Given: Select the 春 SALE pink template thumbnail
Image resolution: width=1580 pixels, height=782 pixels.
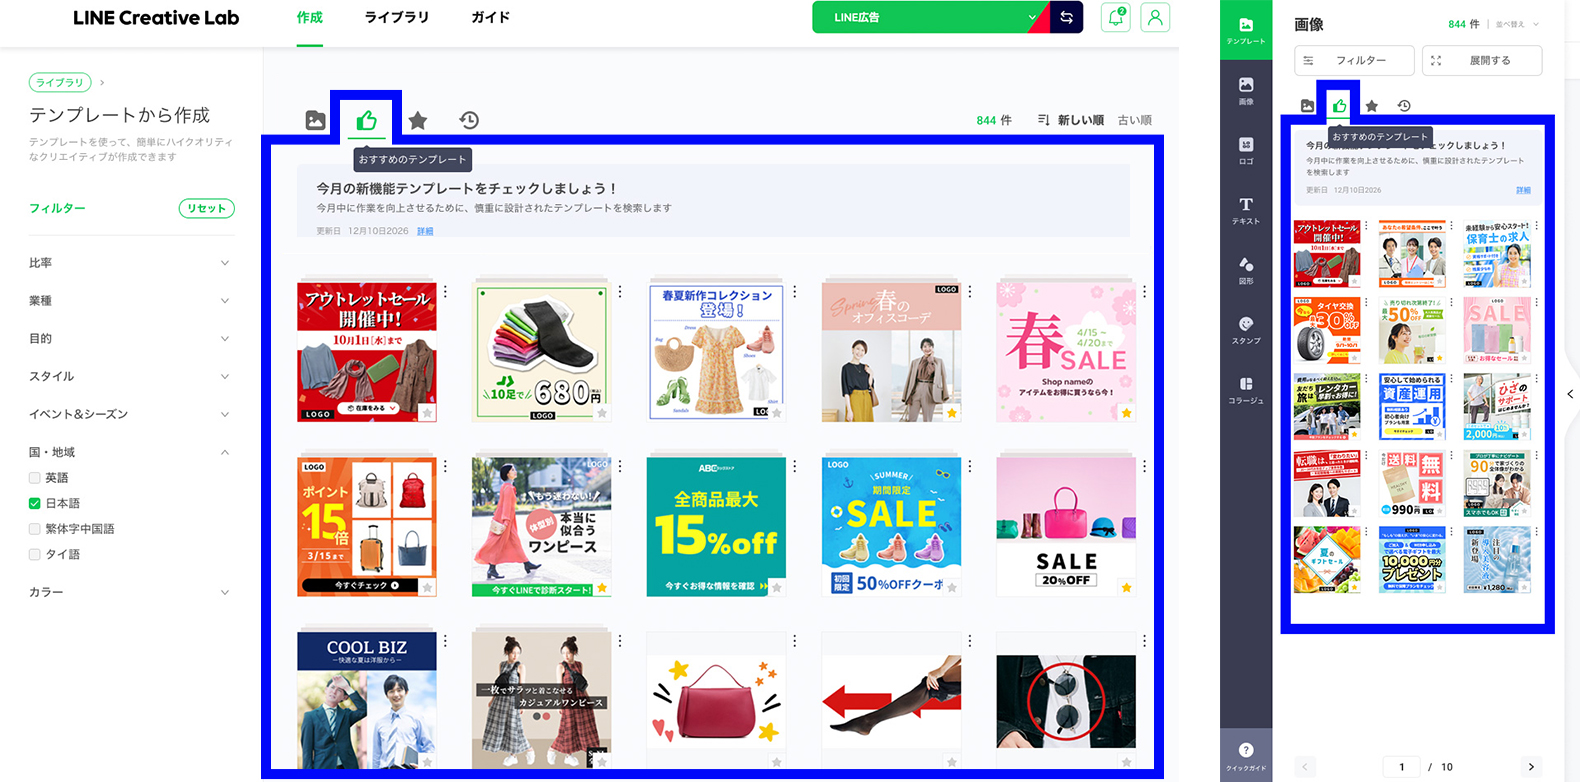Looking at the screenshot, I should point(1065,351).
